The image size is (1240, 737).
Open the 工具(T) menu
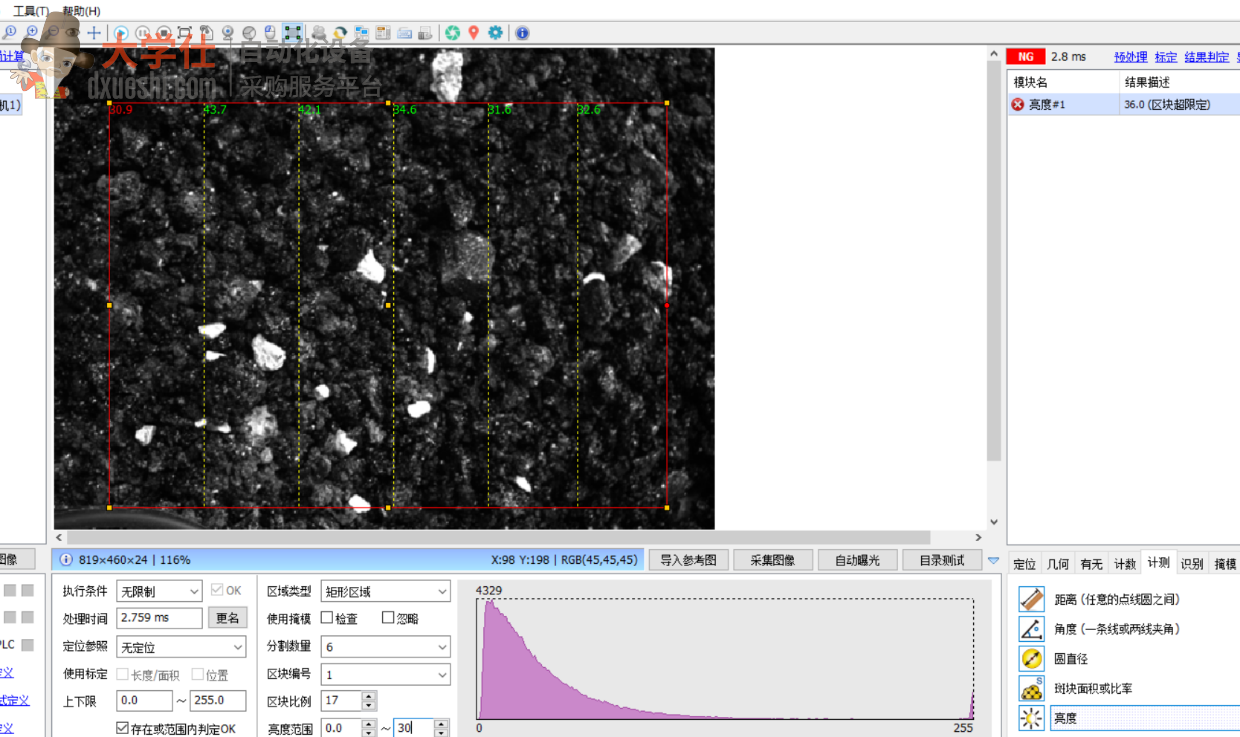[30, 11]
